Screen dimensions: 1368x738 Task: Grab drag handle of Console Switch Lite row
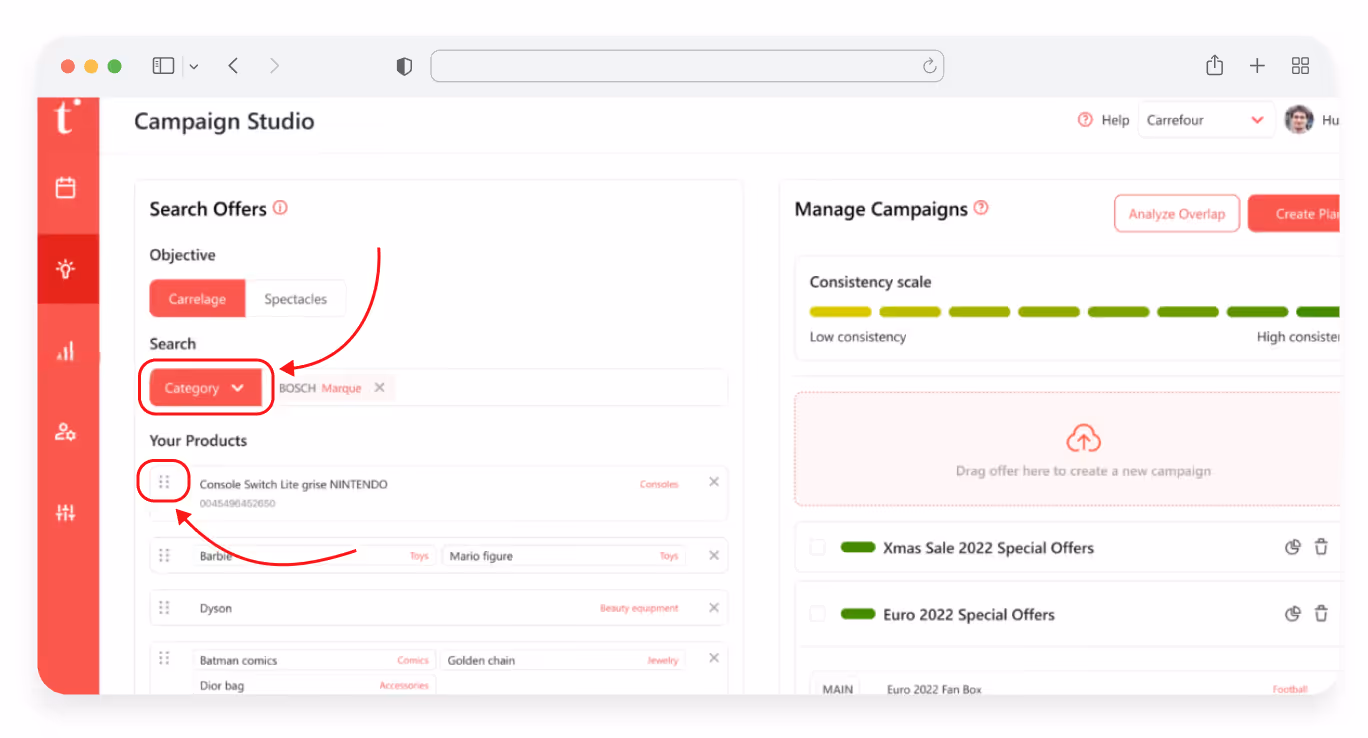164,482
